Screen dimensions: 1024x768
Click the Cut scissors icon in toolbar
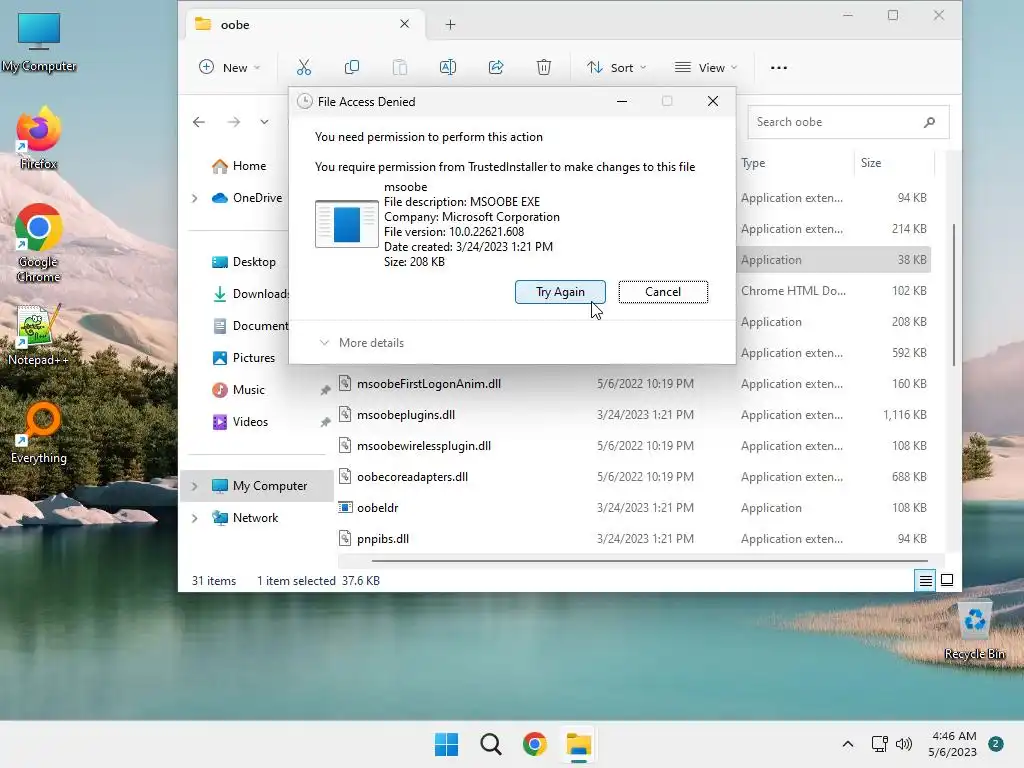coord(304,67)
